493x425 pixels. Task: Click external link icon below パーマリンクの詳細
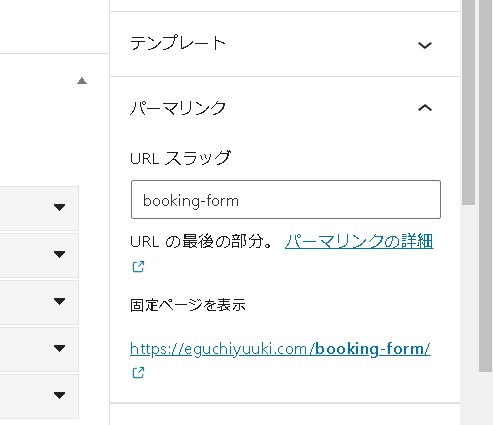coord(138,267)
